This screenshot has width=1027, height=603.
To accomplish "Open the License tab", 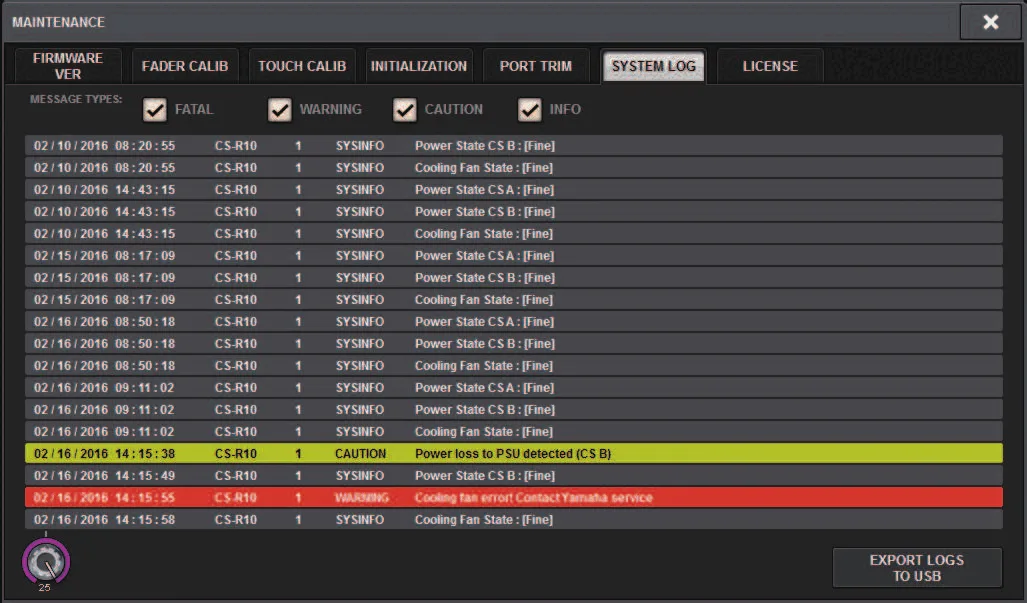I will pos(770,66).
